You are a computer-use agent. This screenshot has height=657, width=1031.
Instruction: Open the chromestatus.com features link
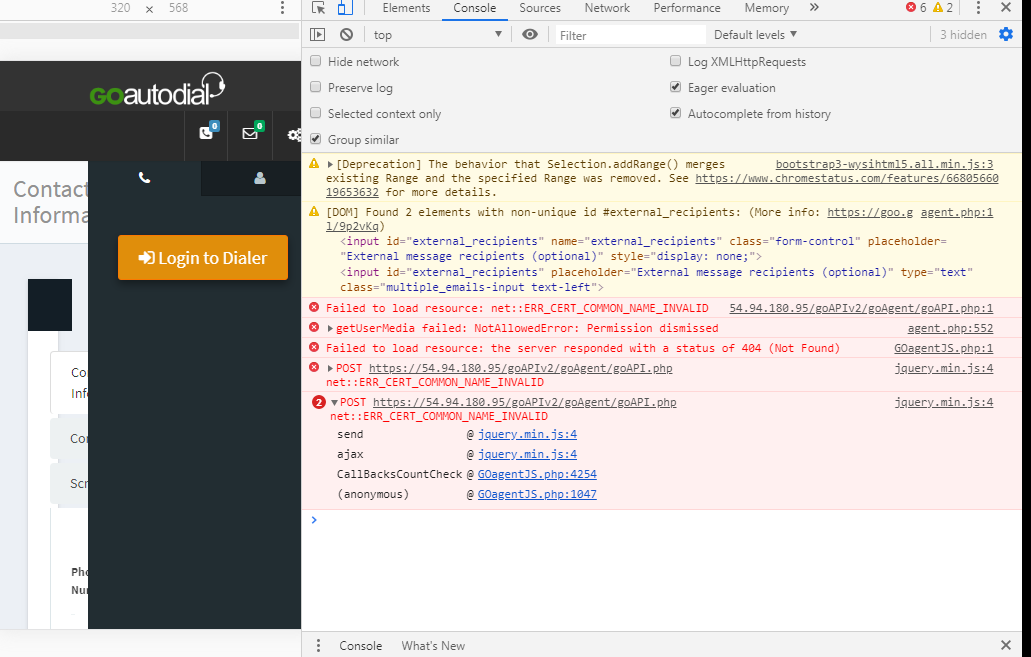pos(847,178)
